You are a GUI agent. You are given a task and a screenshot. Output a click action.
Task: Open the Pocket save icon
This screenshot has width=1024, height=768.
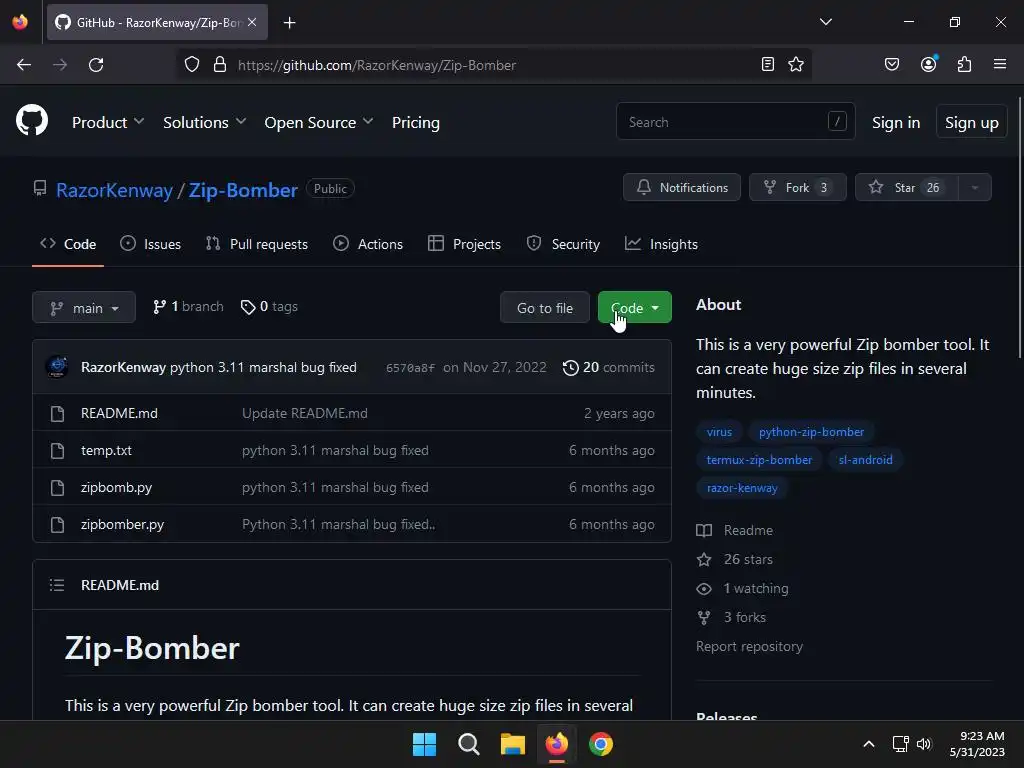891,64
